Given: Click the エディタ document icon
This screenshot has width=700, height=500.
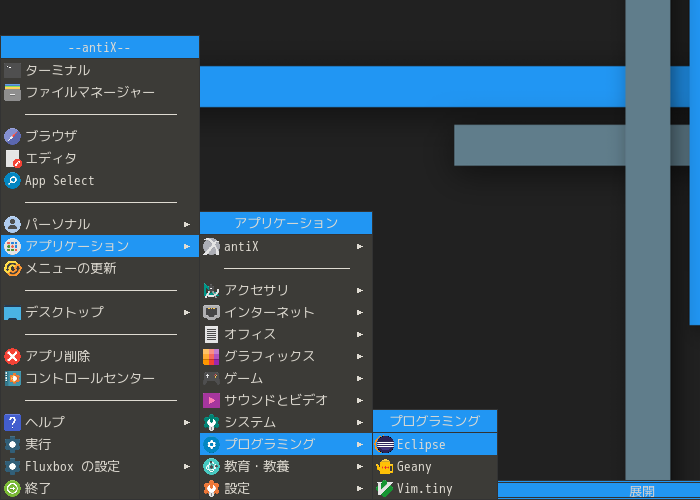Looking at the screenshot, I should [x=12, y=158].
